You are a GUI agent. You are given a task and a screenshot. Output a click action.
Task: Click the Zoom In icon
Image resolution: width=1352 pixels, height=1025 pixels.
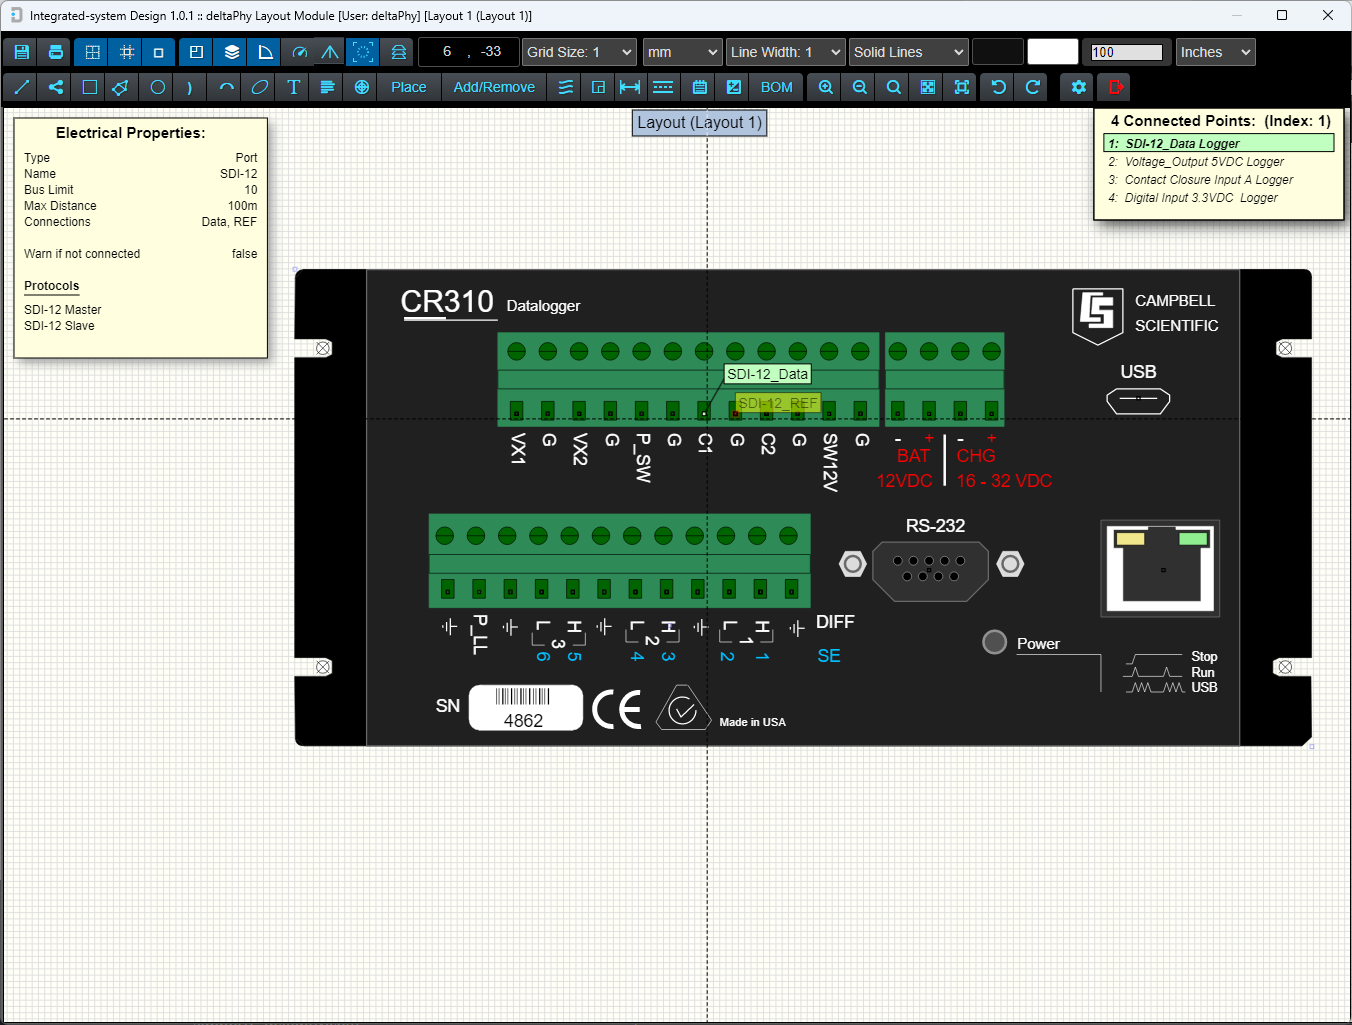[824, 87]
